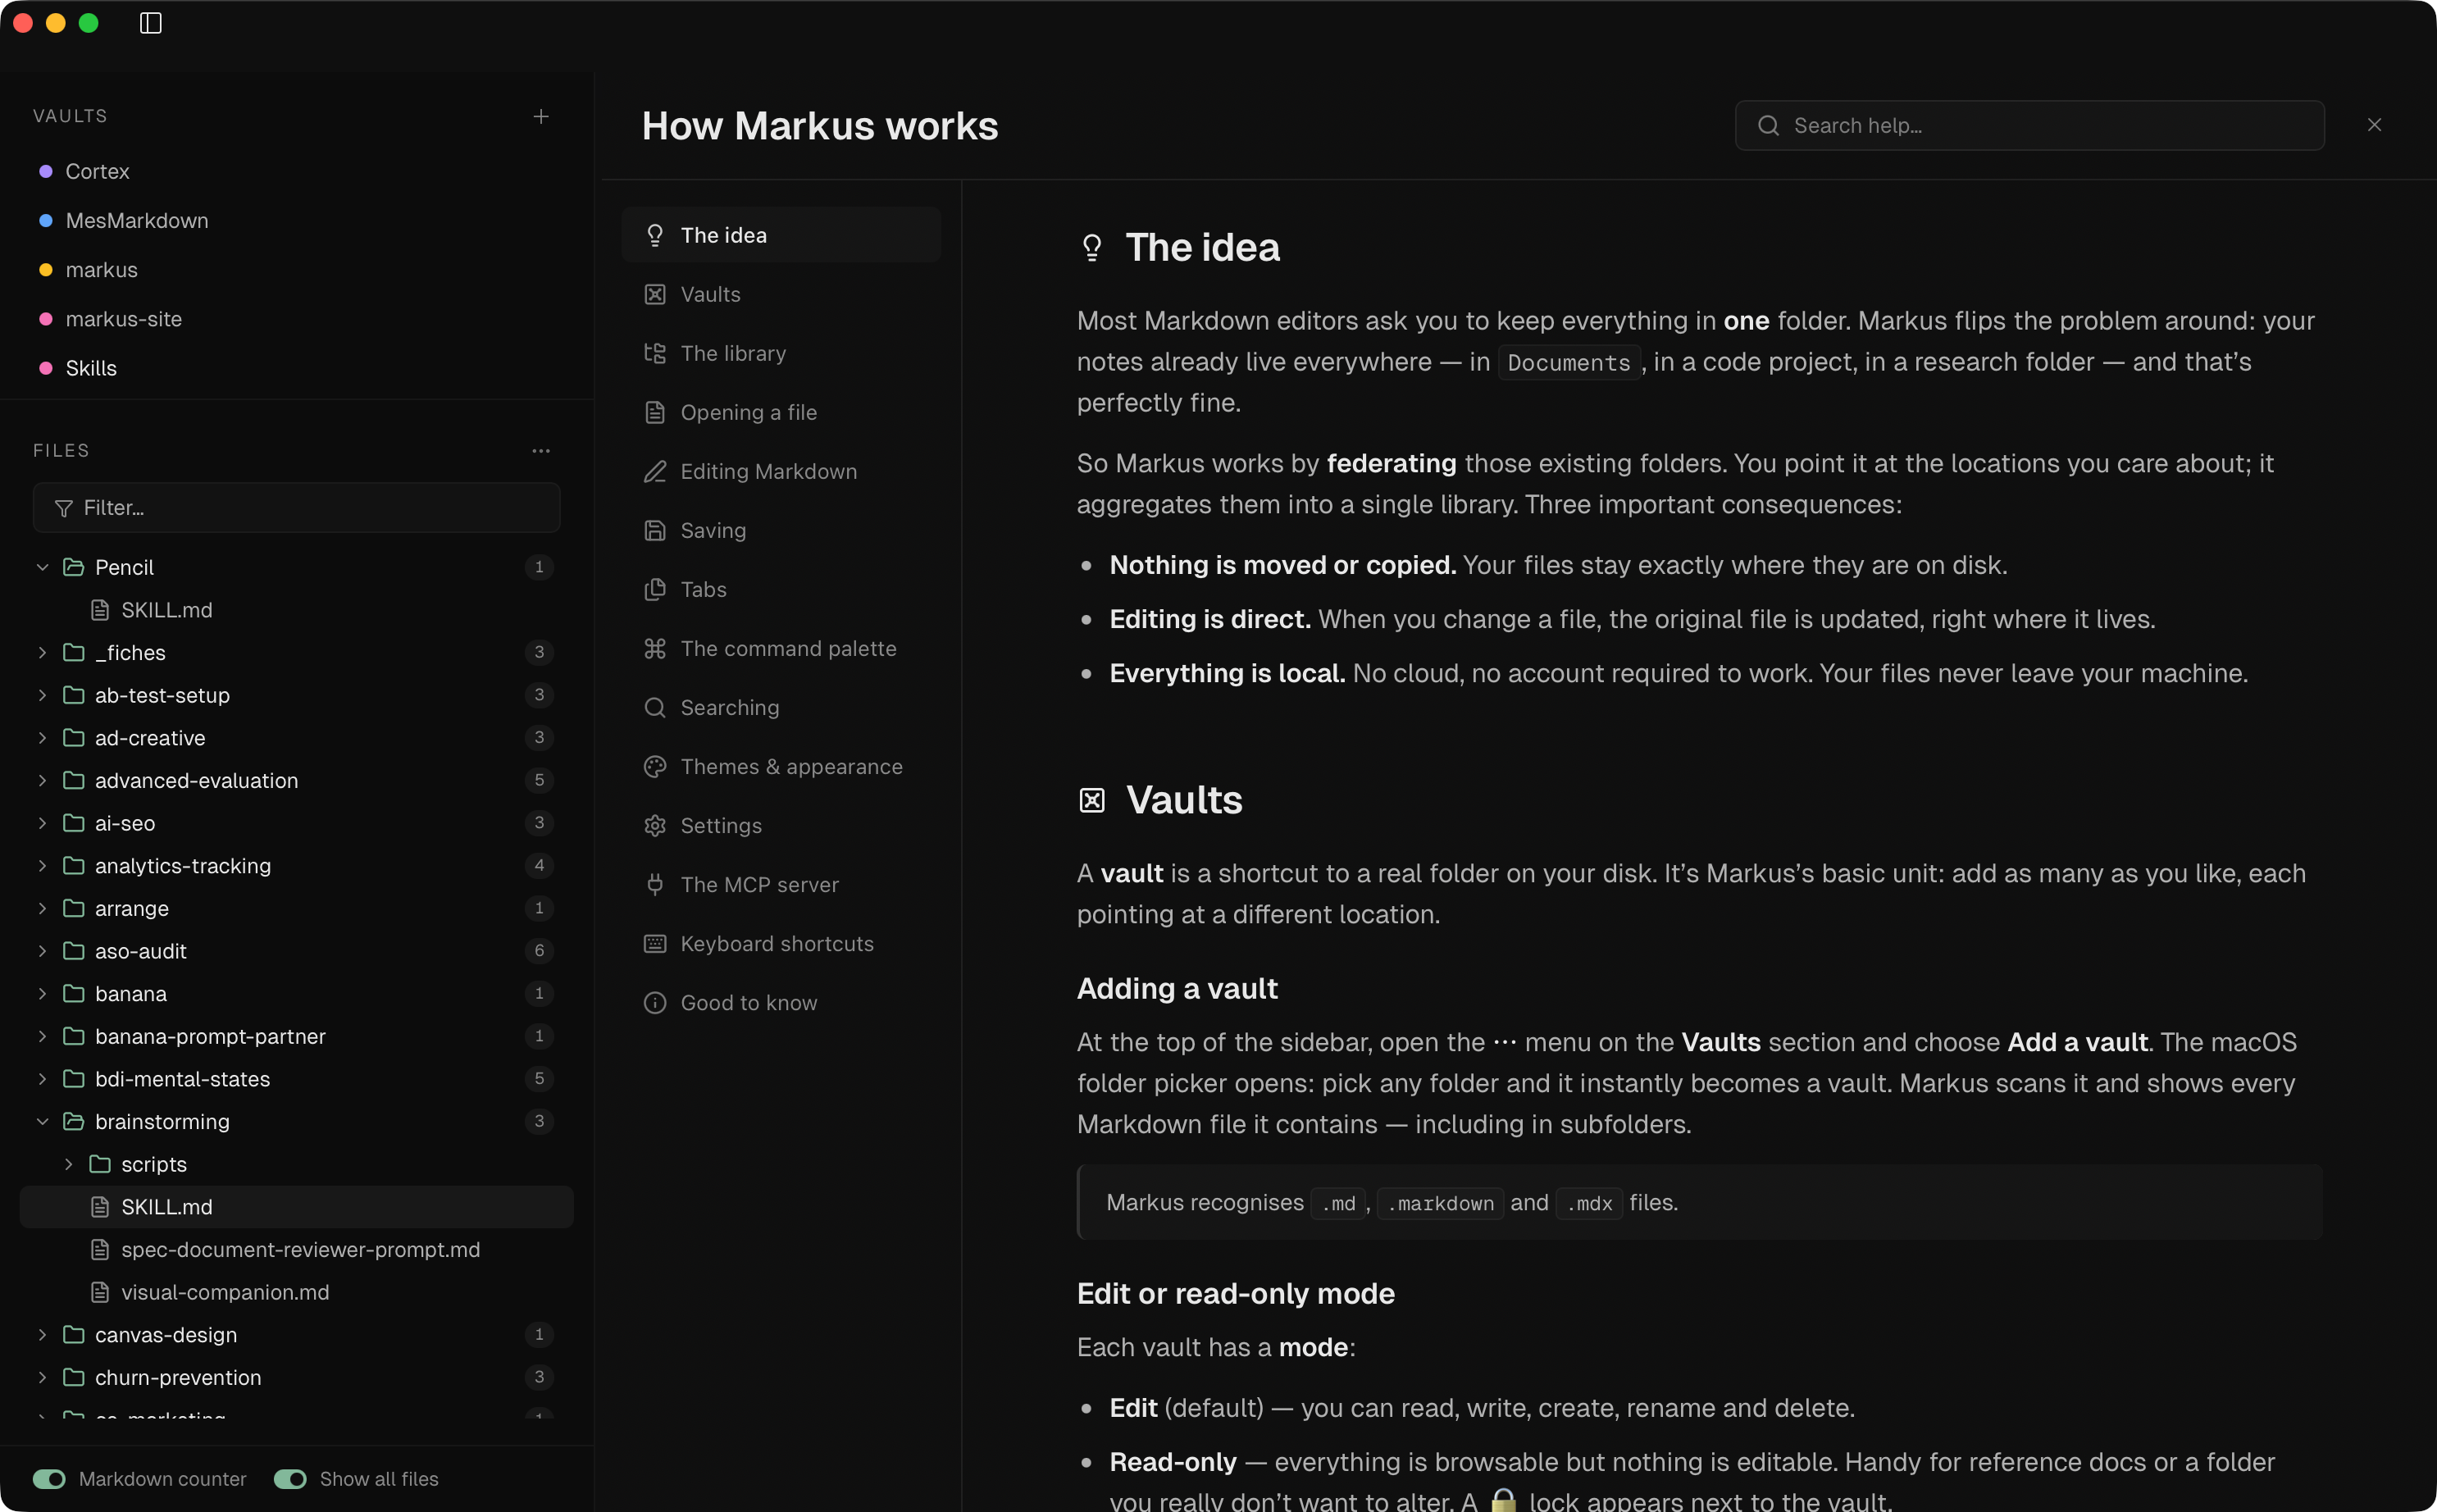2437x1512 pixels.
Task: Open the Files section three-dot menu
Action: tap(541, 451)
